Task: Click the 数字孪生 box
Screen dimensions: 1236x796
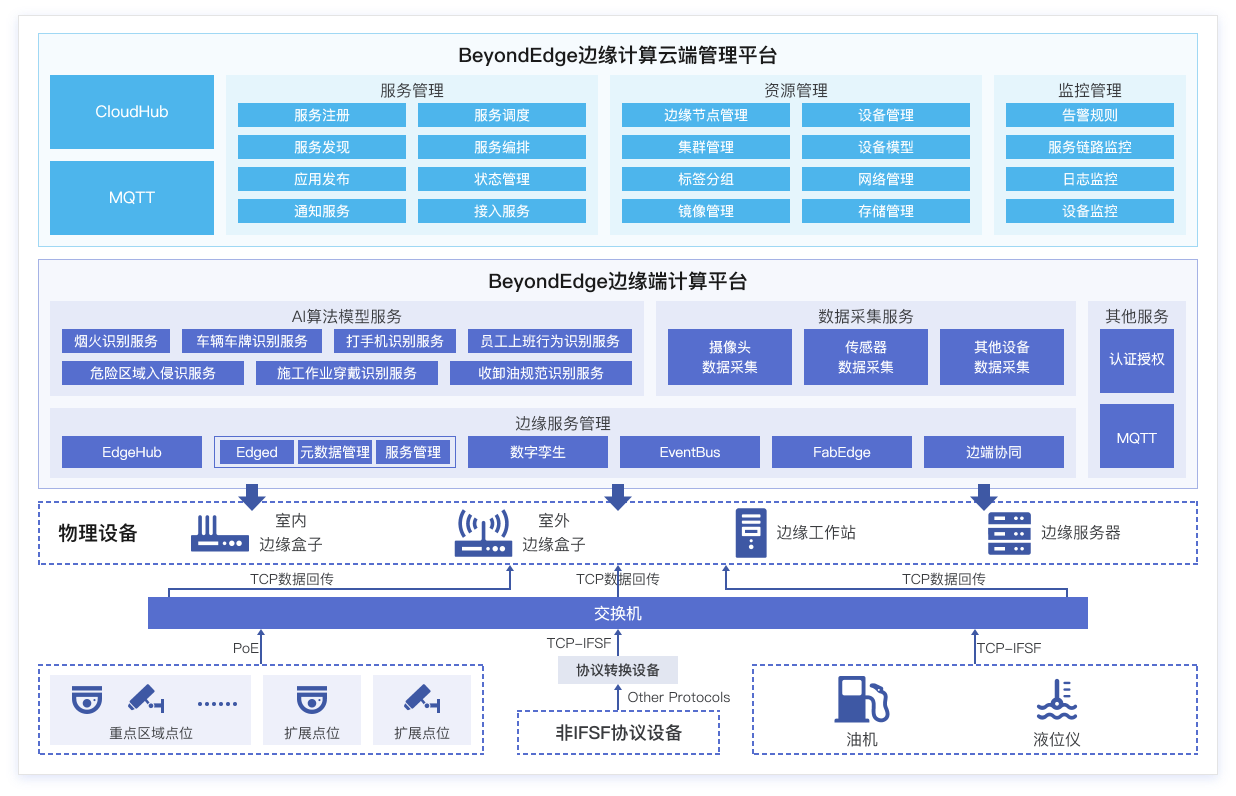Action: [538, 452]
